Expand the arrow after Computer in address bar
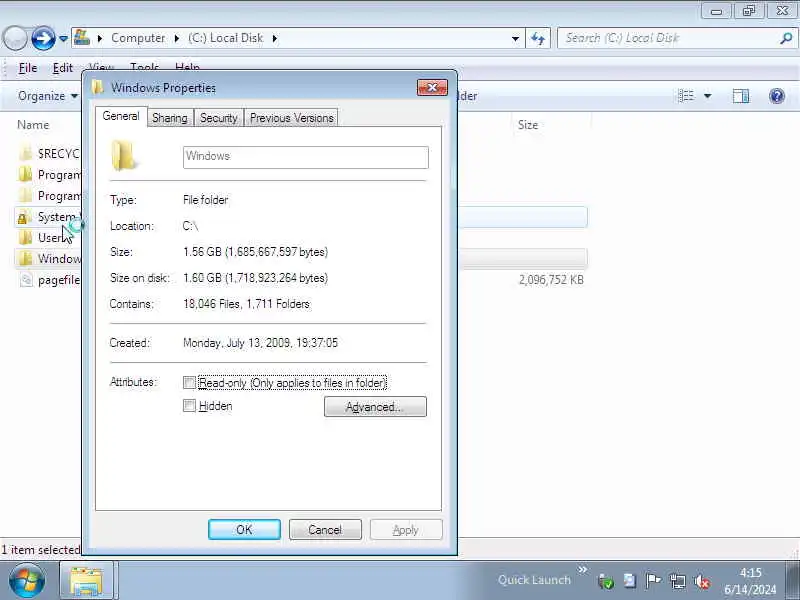This screenshot has width=800, height=600. pos(177,38)
